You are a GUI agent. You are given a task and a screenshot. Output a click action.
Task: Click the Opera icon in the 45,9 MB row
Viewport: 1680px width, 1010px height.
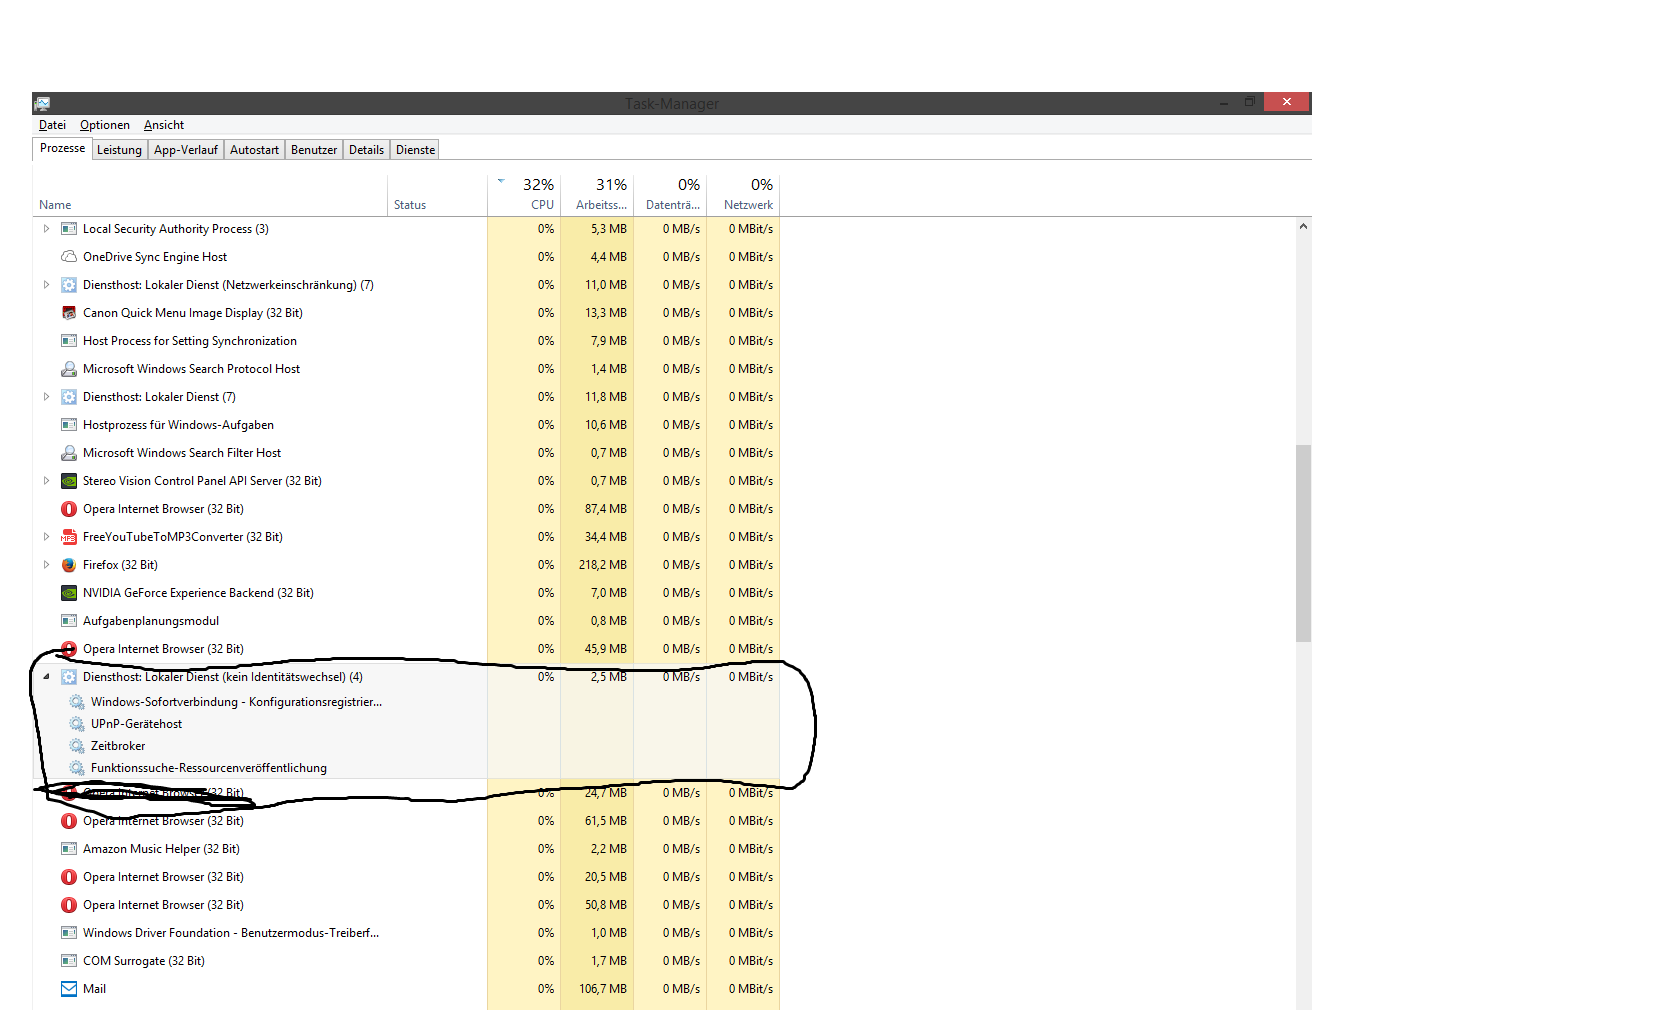69,649
